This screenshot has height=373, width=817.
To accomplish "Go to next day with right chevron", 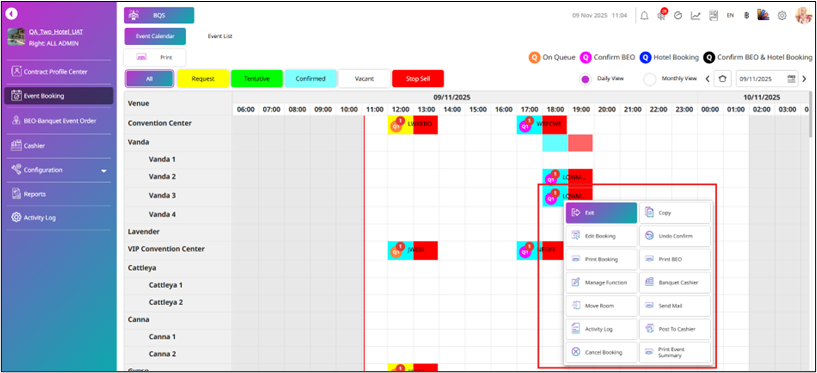I will pyautogui.click(x=804, y=79).
